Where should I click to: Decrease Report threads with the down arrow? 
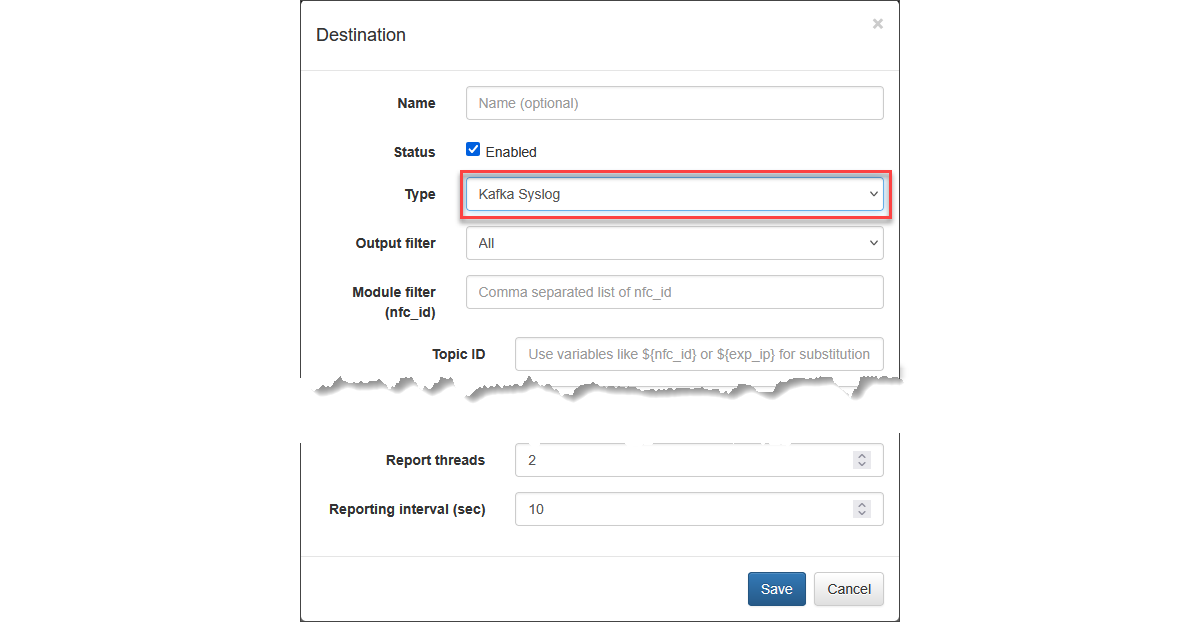861,465
